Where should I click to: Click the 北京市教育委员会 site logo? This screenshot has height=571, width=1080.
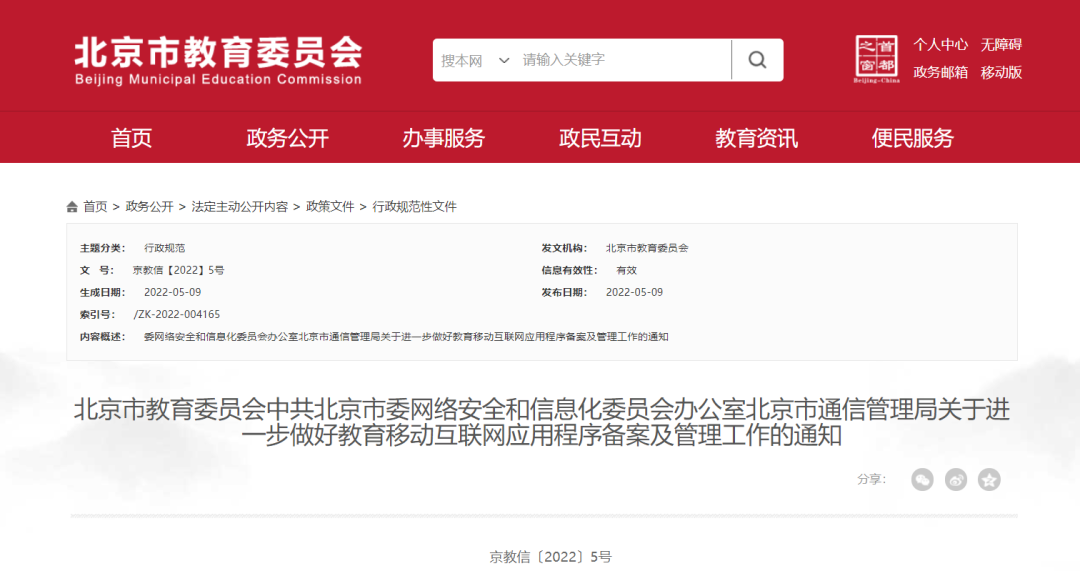pyautogui.click(x=218, y=60)
